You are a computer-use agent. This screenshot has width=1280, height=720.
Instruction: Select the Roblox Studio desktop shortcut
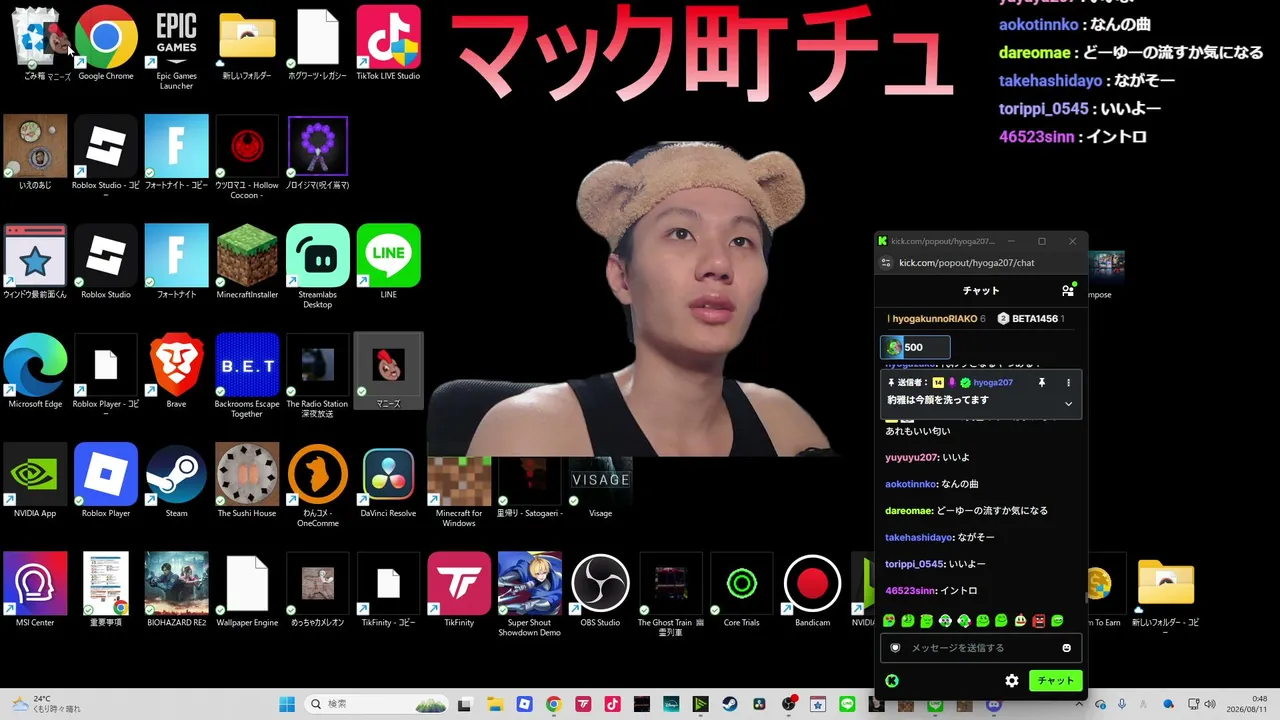[106, 260]
